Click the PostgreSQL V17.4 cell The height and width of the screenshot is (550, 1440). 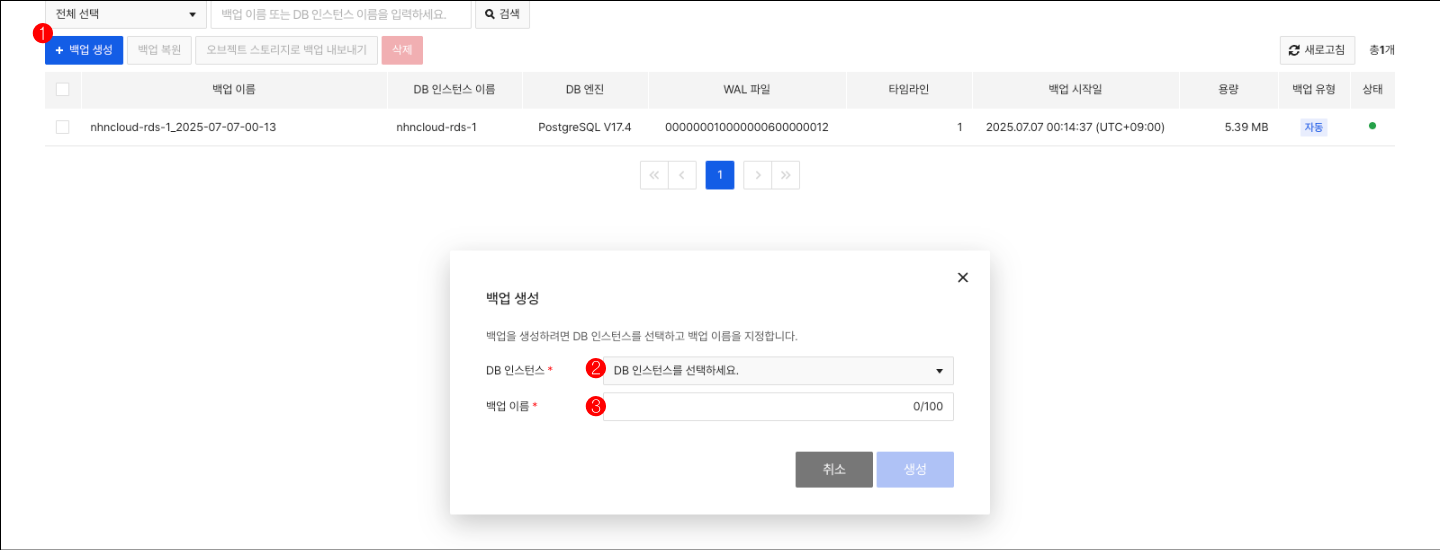pyautogui.click(x=585, y=127)
